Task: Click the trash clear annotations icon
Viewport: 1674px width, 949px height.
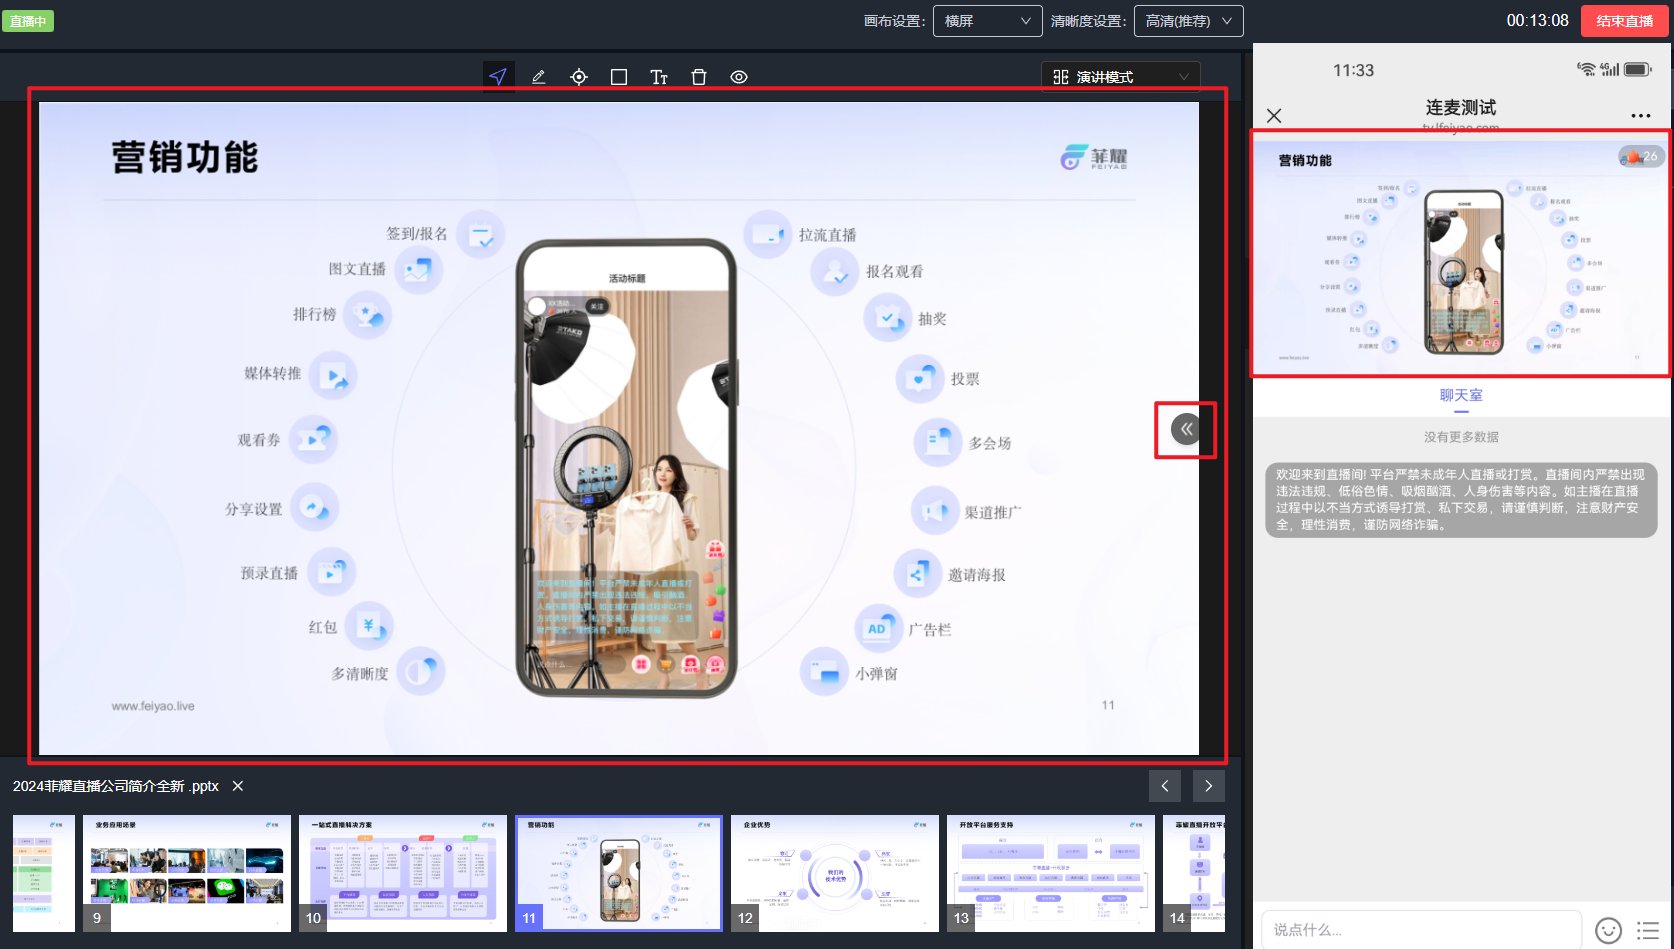Action: 699,77
